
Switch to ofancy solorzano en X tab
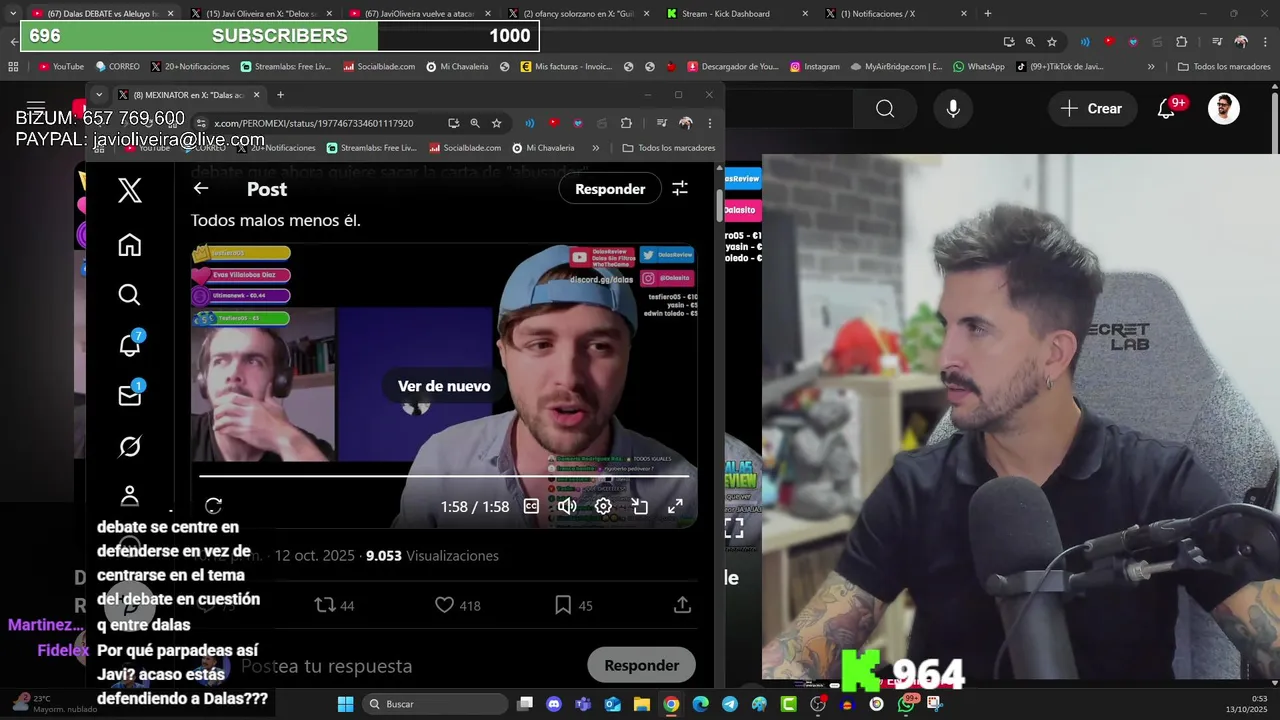pyautogui.click(x=577, y=14)
